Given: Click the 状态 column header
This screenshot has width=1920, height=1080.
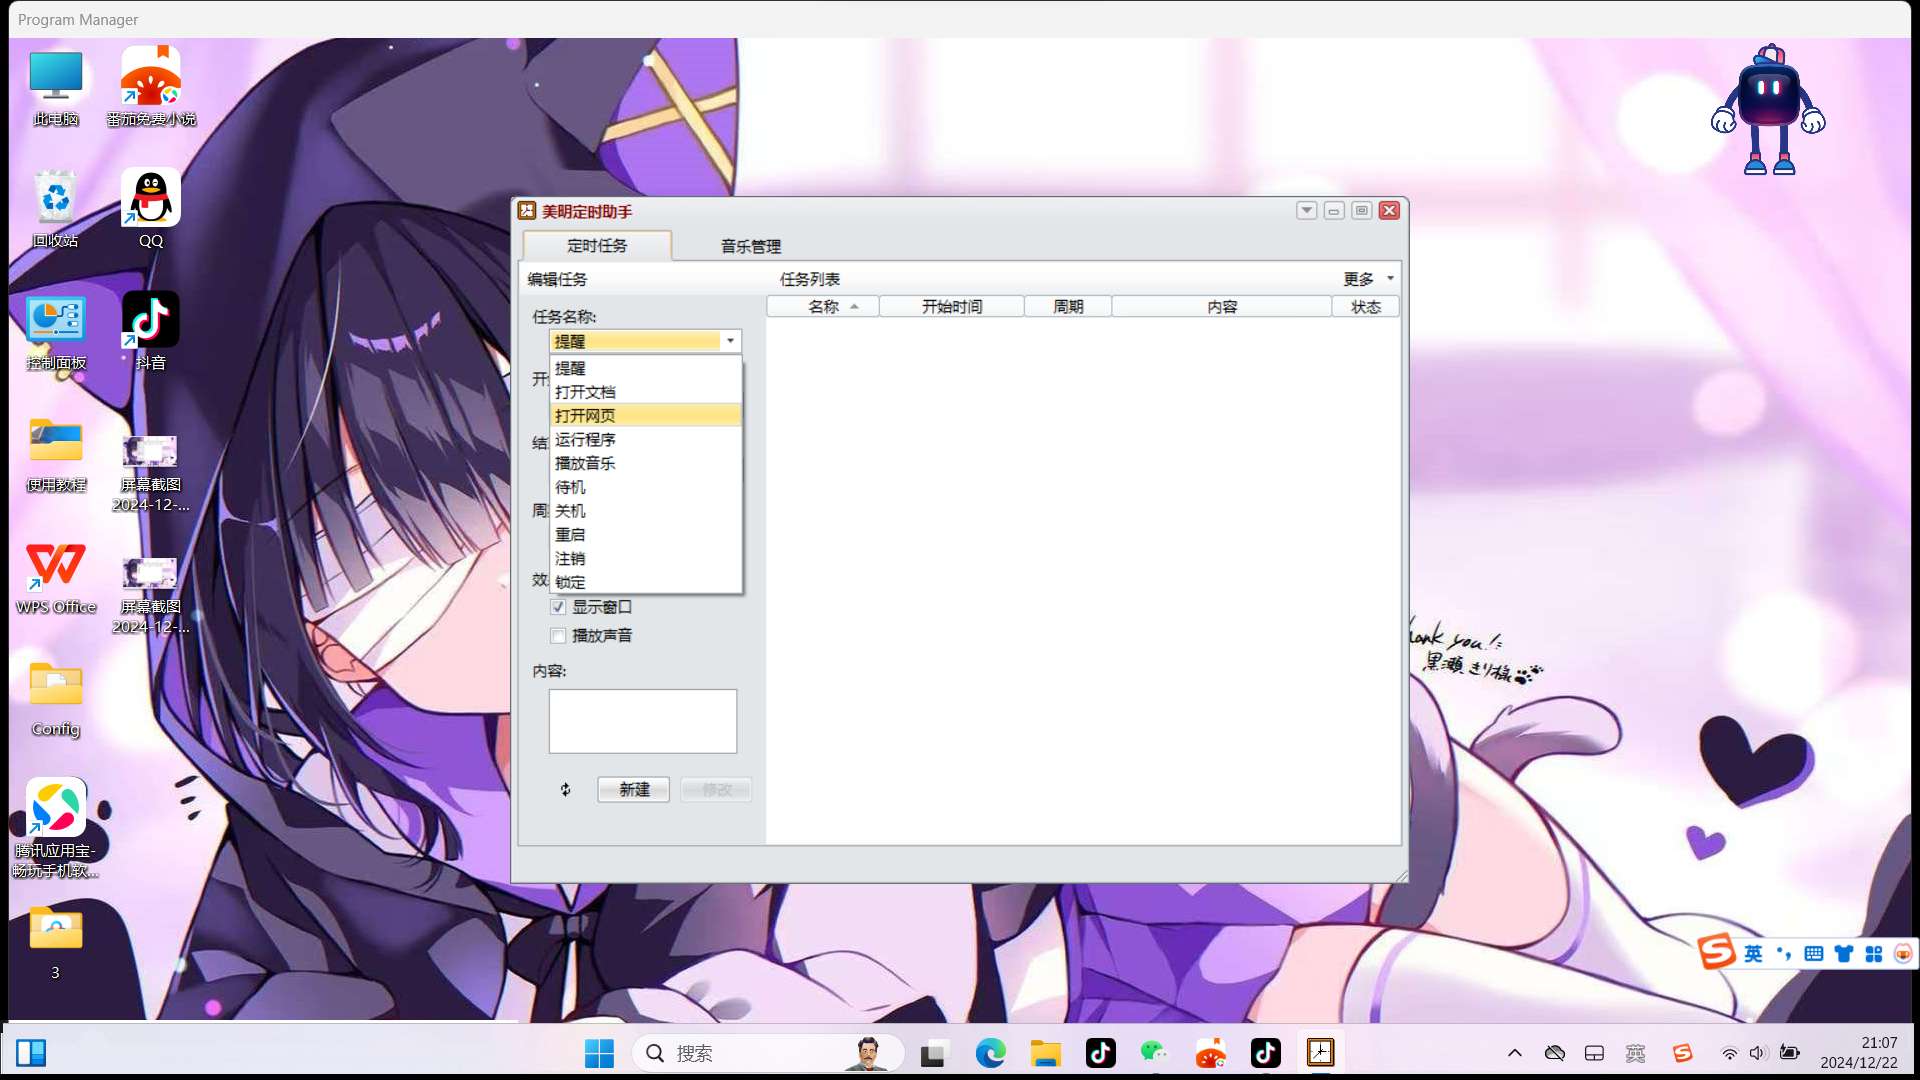Looking at the screenshot, I should pos(1366,307).
